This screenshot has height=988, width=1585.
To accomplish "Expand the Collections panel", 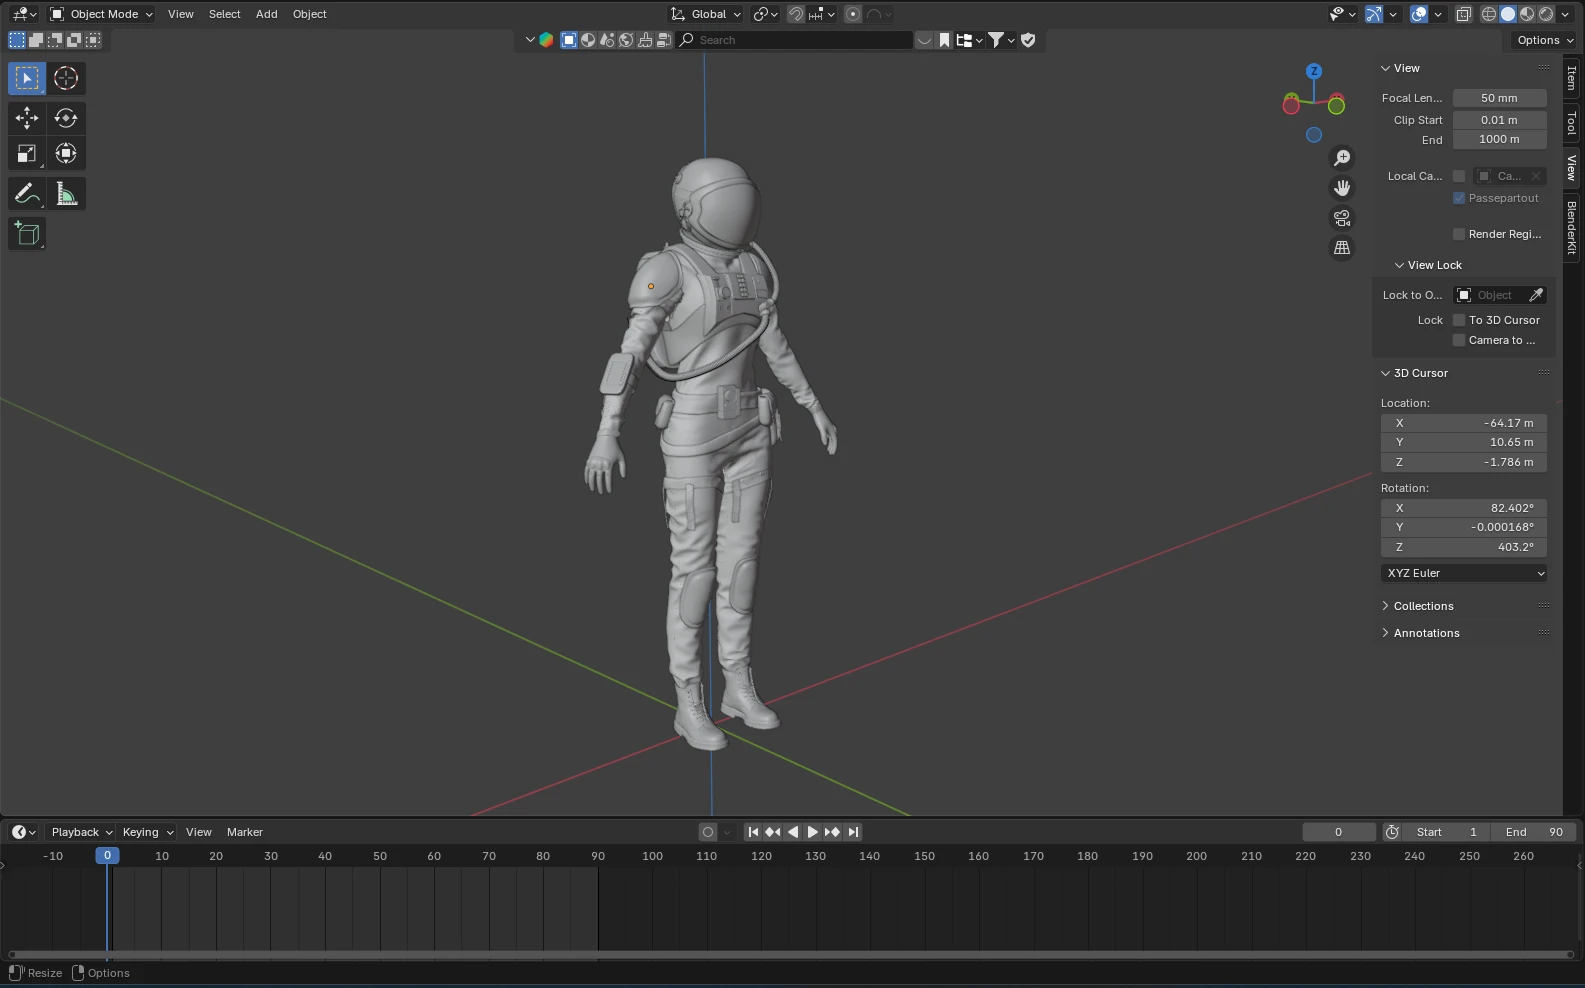I will point(1423,606).
